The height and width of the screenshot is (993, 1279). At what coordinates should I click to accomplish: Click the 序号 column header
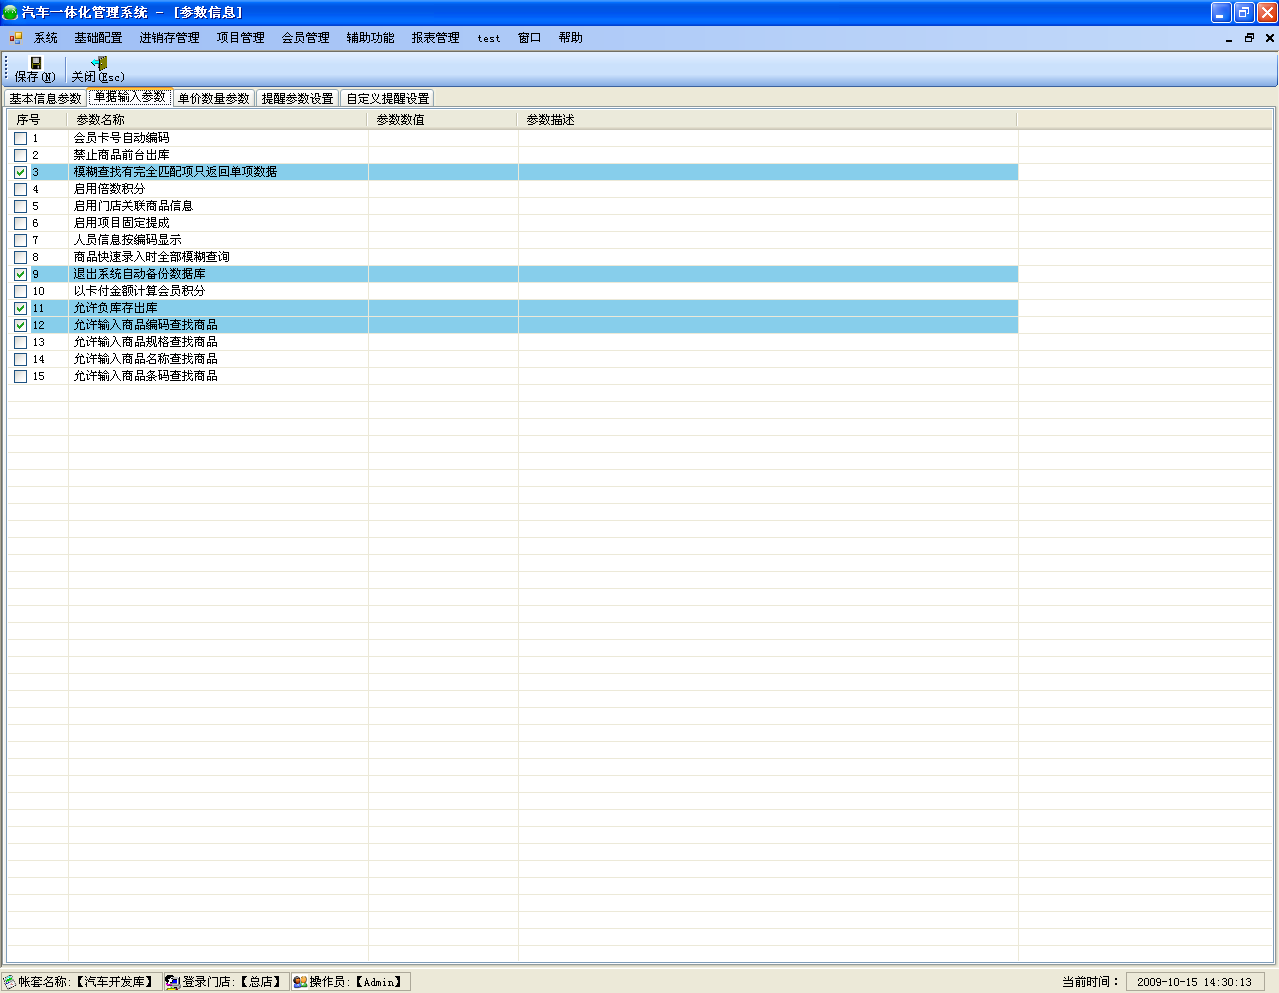click(x=38, y=119)
